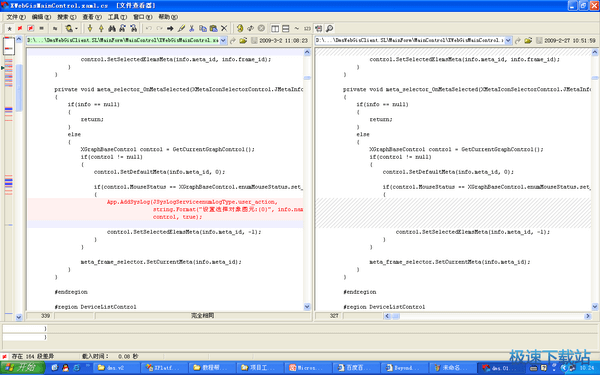Click the 存在 164 段差异 status text
Viewport: 600px width, 375px height.
pyautogui.click(x=33, y=356)
